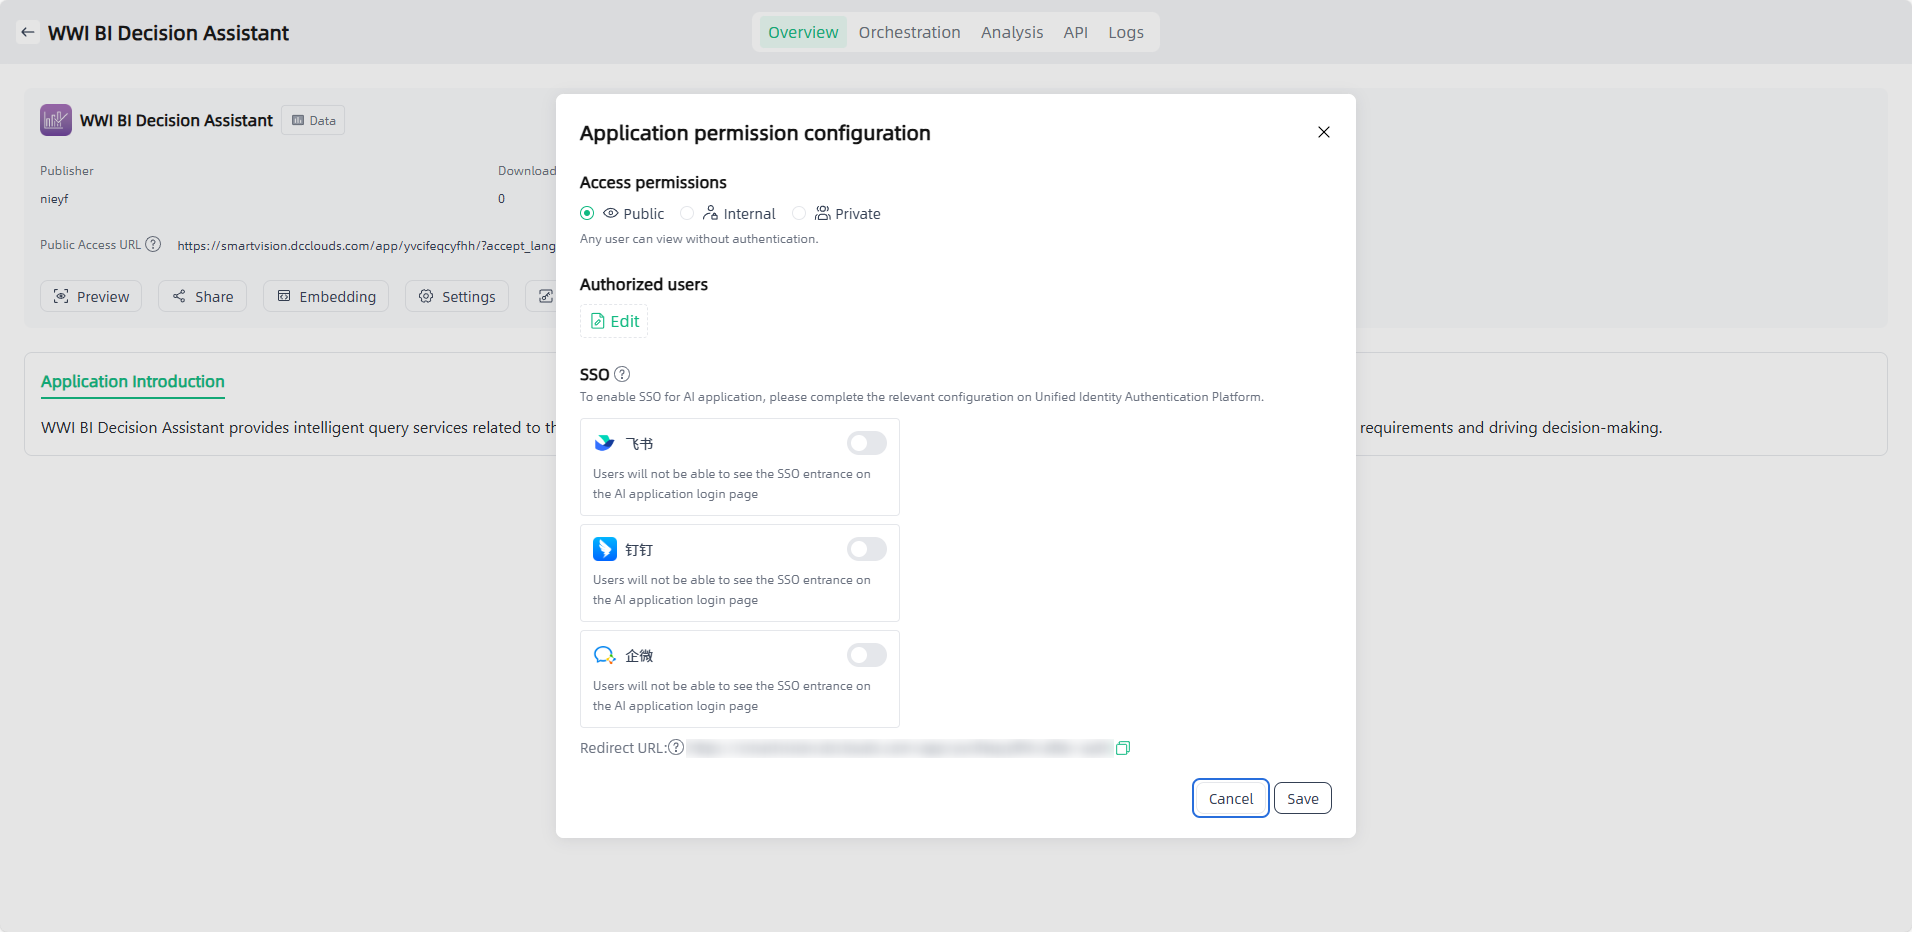Enable the 钉钉 SSO toggle
This screenshot has width=1912, height=932.
(866, 549)
